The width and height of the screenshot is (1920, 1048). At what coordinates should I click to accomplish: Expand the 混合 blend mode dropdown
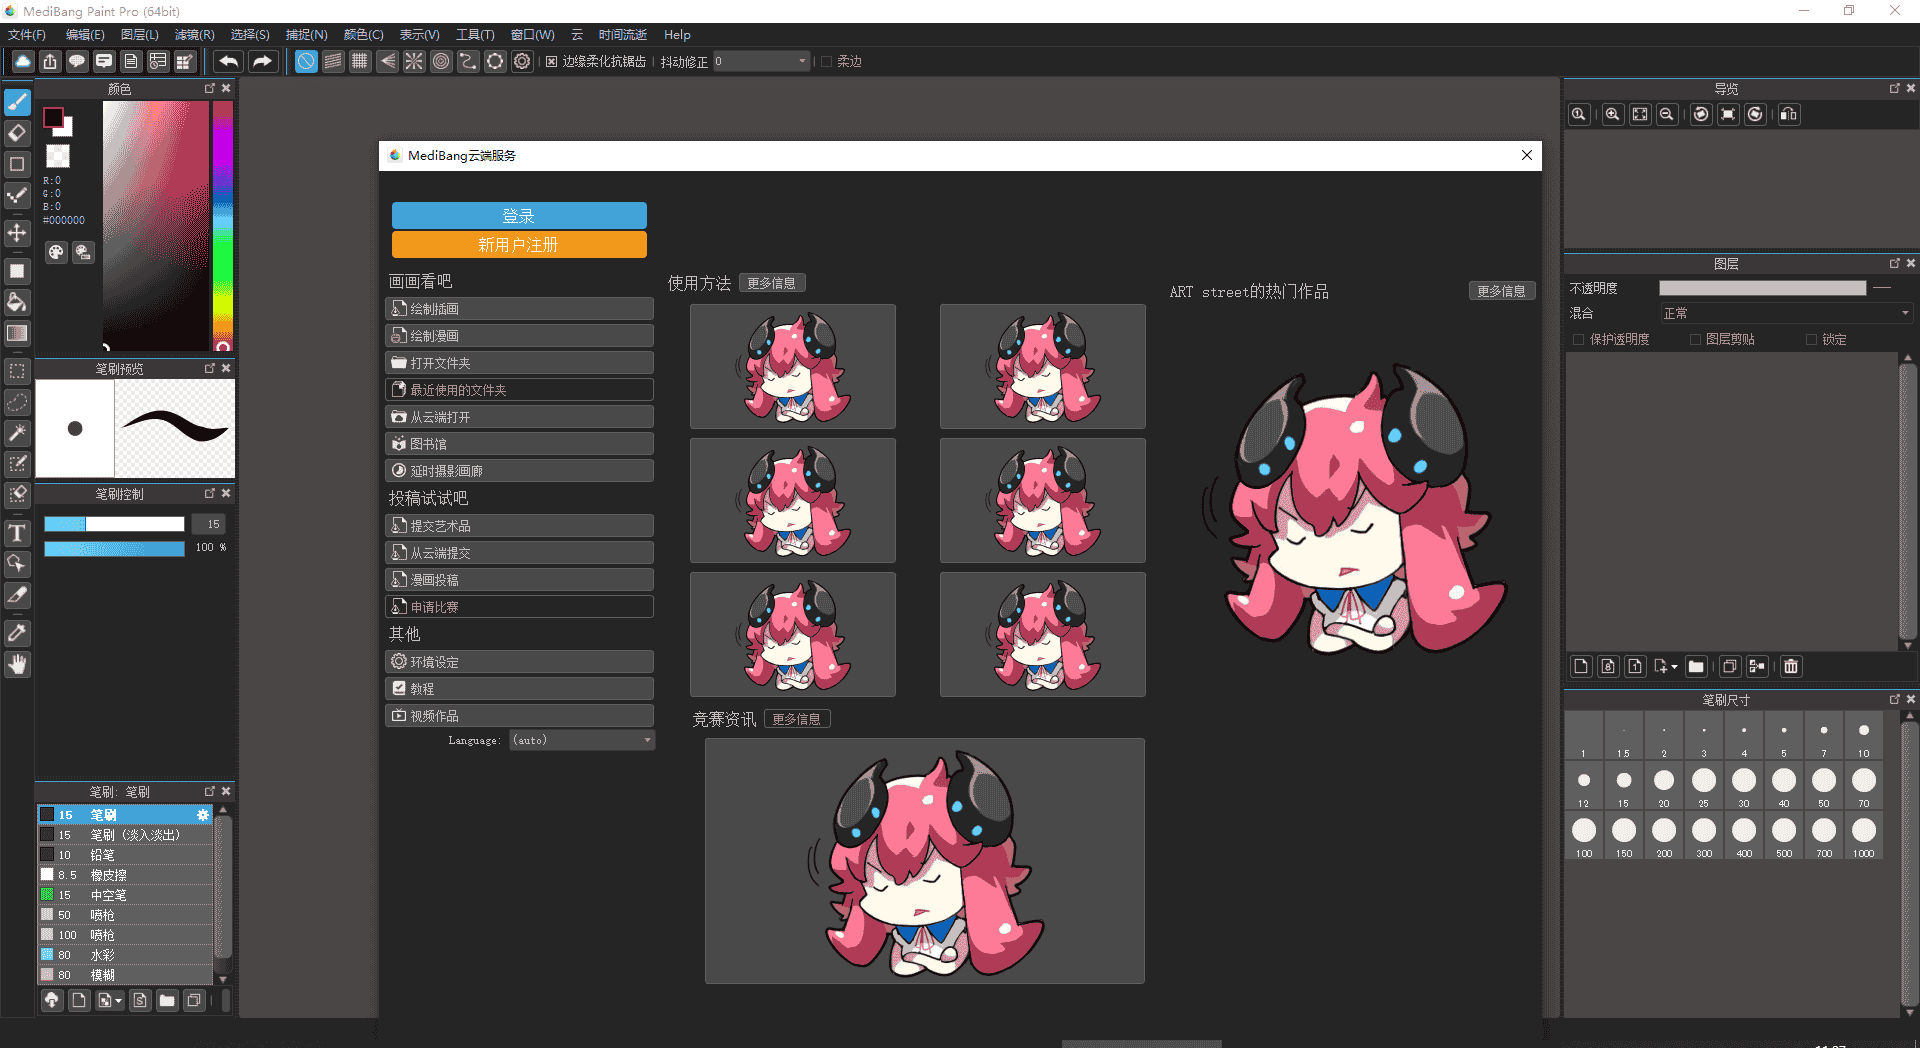pos(1785,314)
